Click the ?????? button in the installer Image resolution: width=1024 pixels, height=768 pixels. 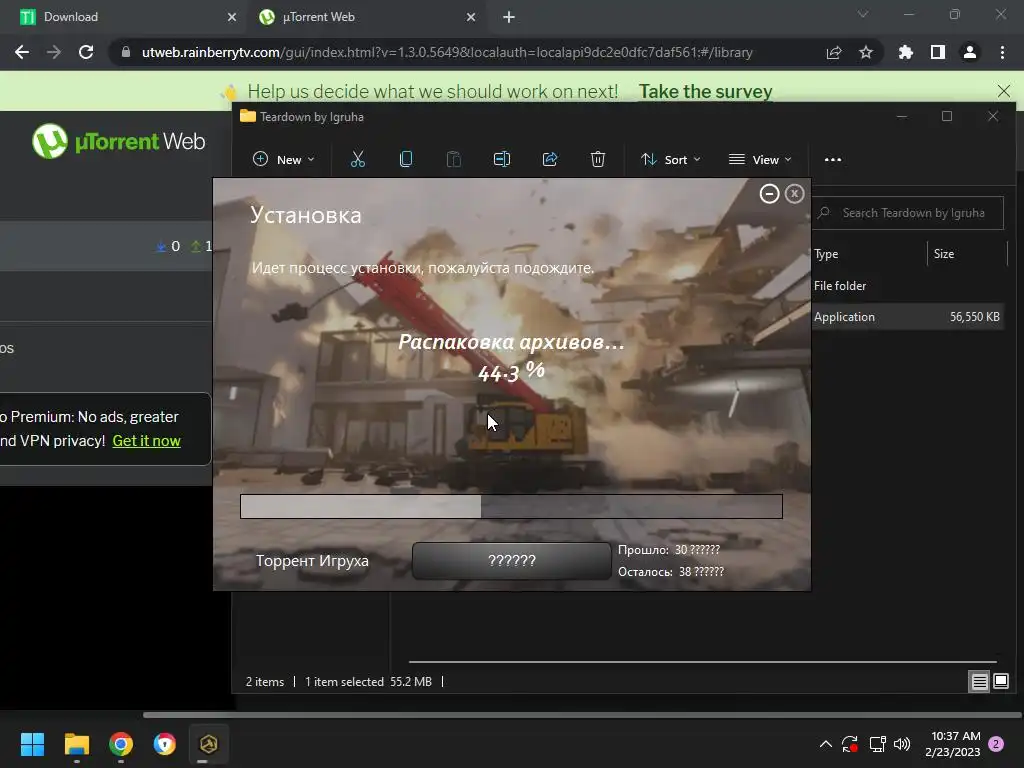511,560
